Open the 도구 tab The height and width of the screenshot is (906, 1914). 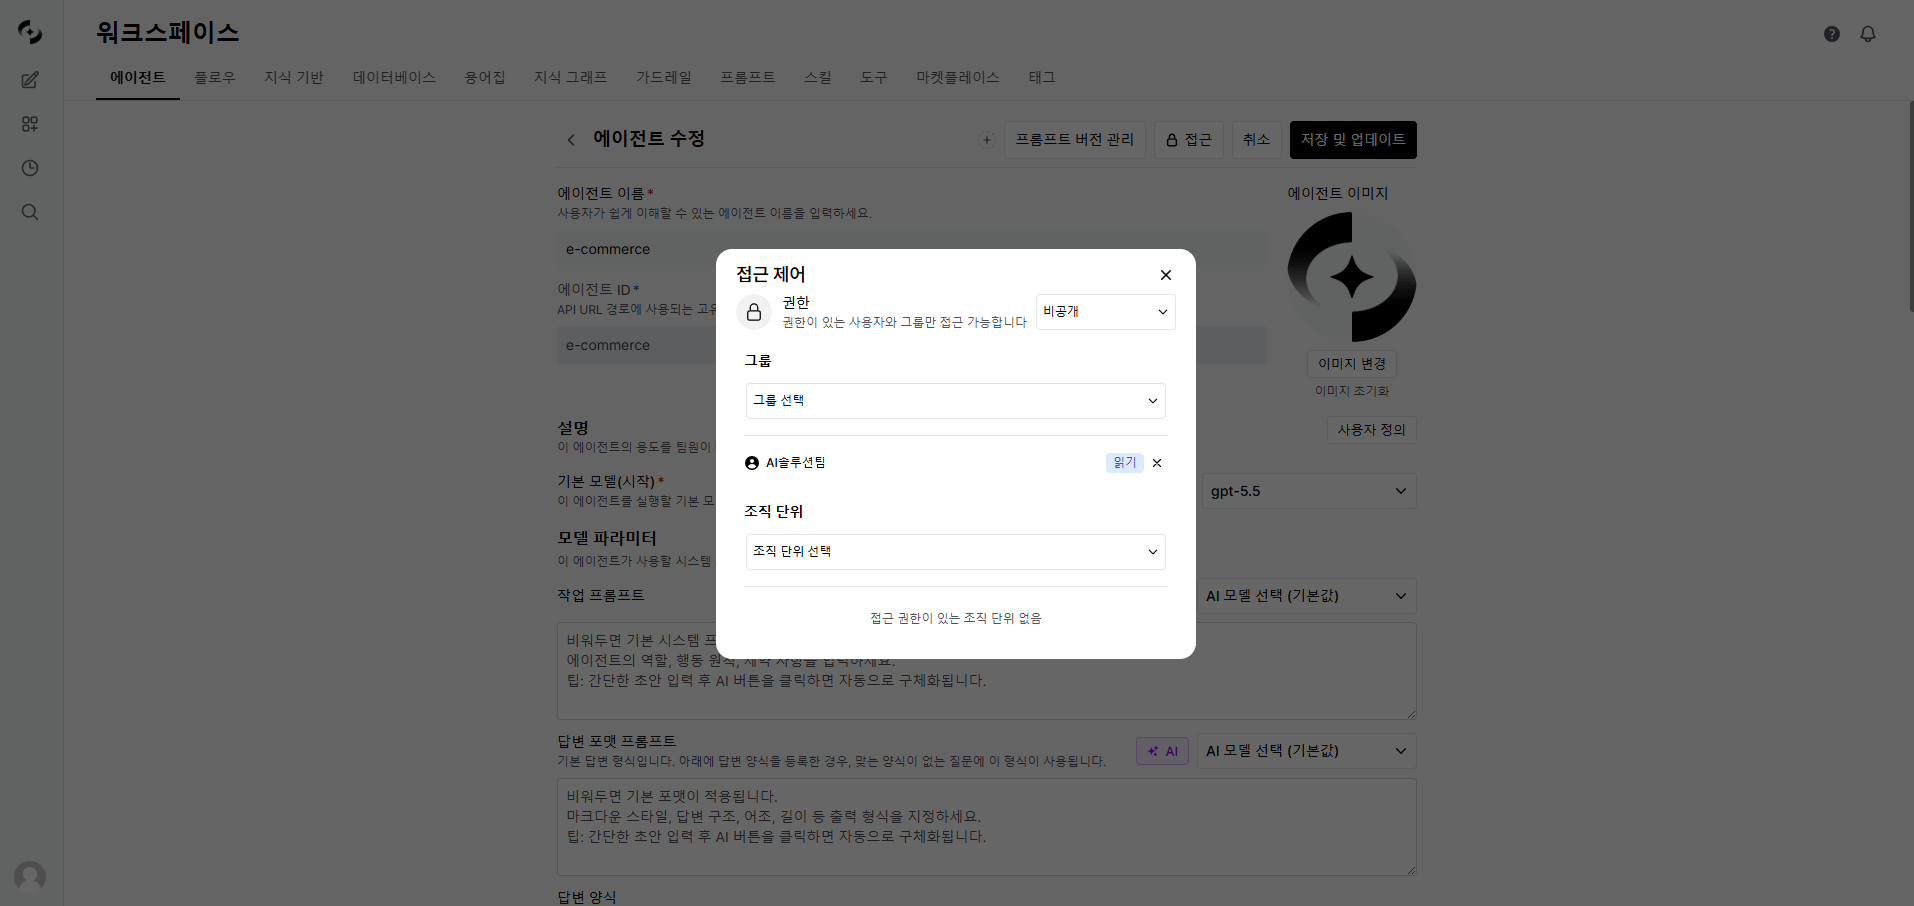point(874,78)
